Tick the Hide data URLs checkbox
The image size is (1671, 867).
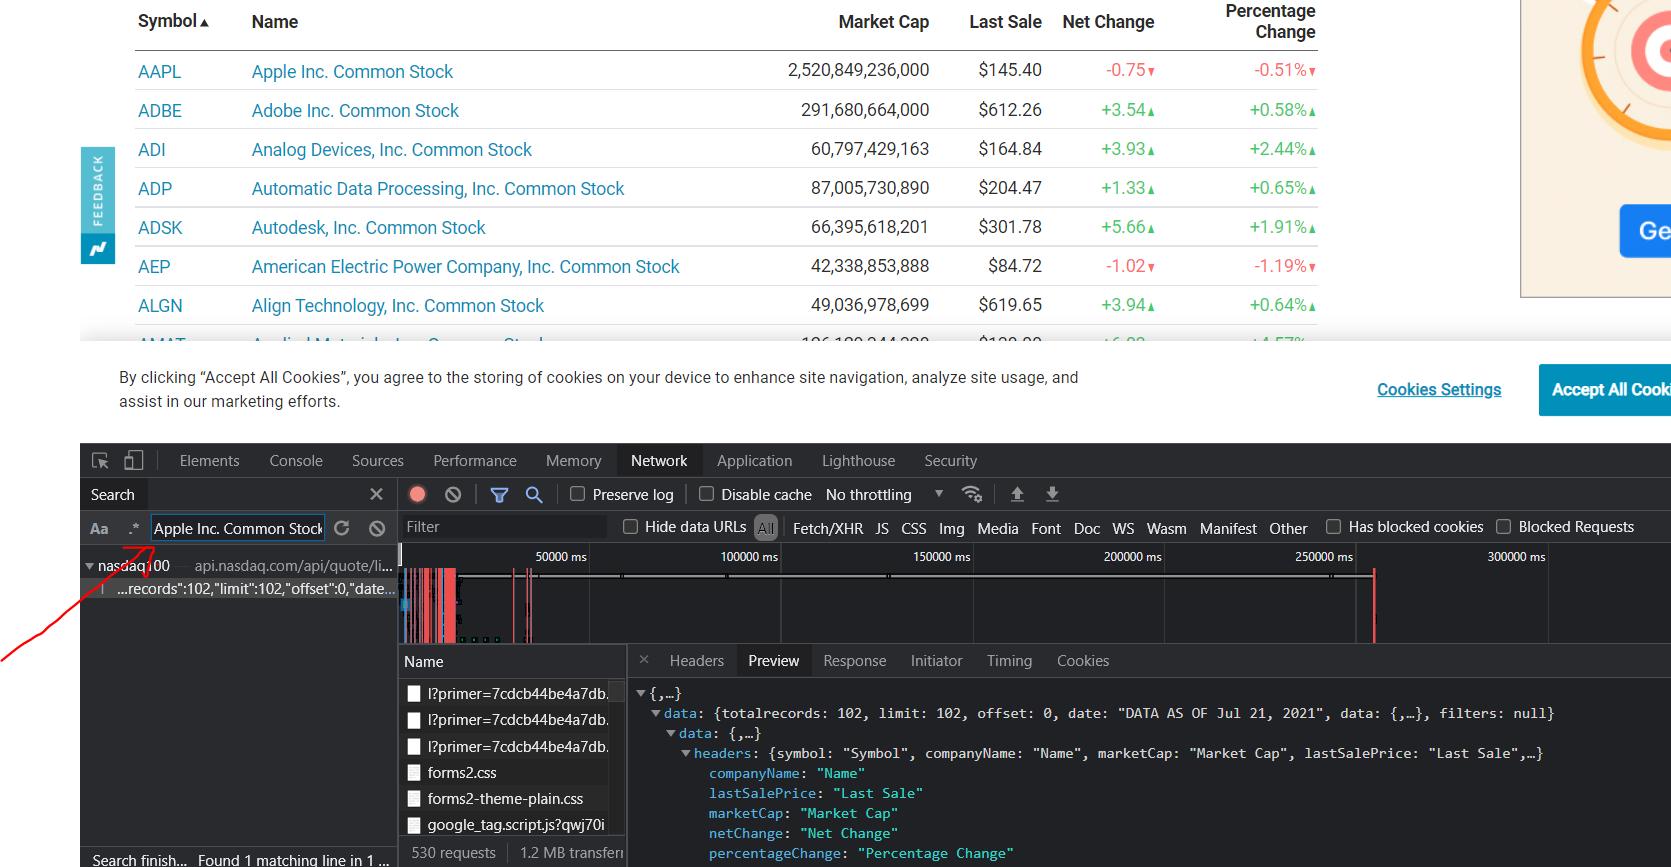click(x=631, y=527)
